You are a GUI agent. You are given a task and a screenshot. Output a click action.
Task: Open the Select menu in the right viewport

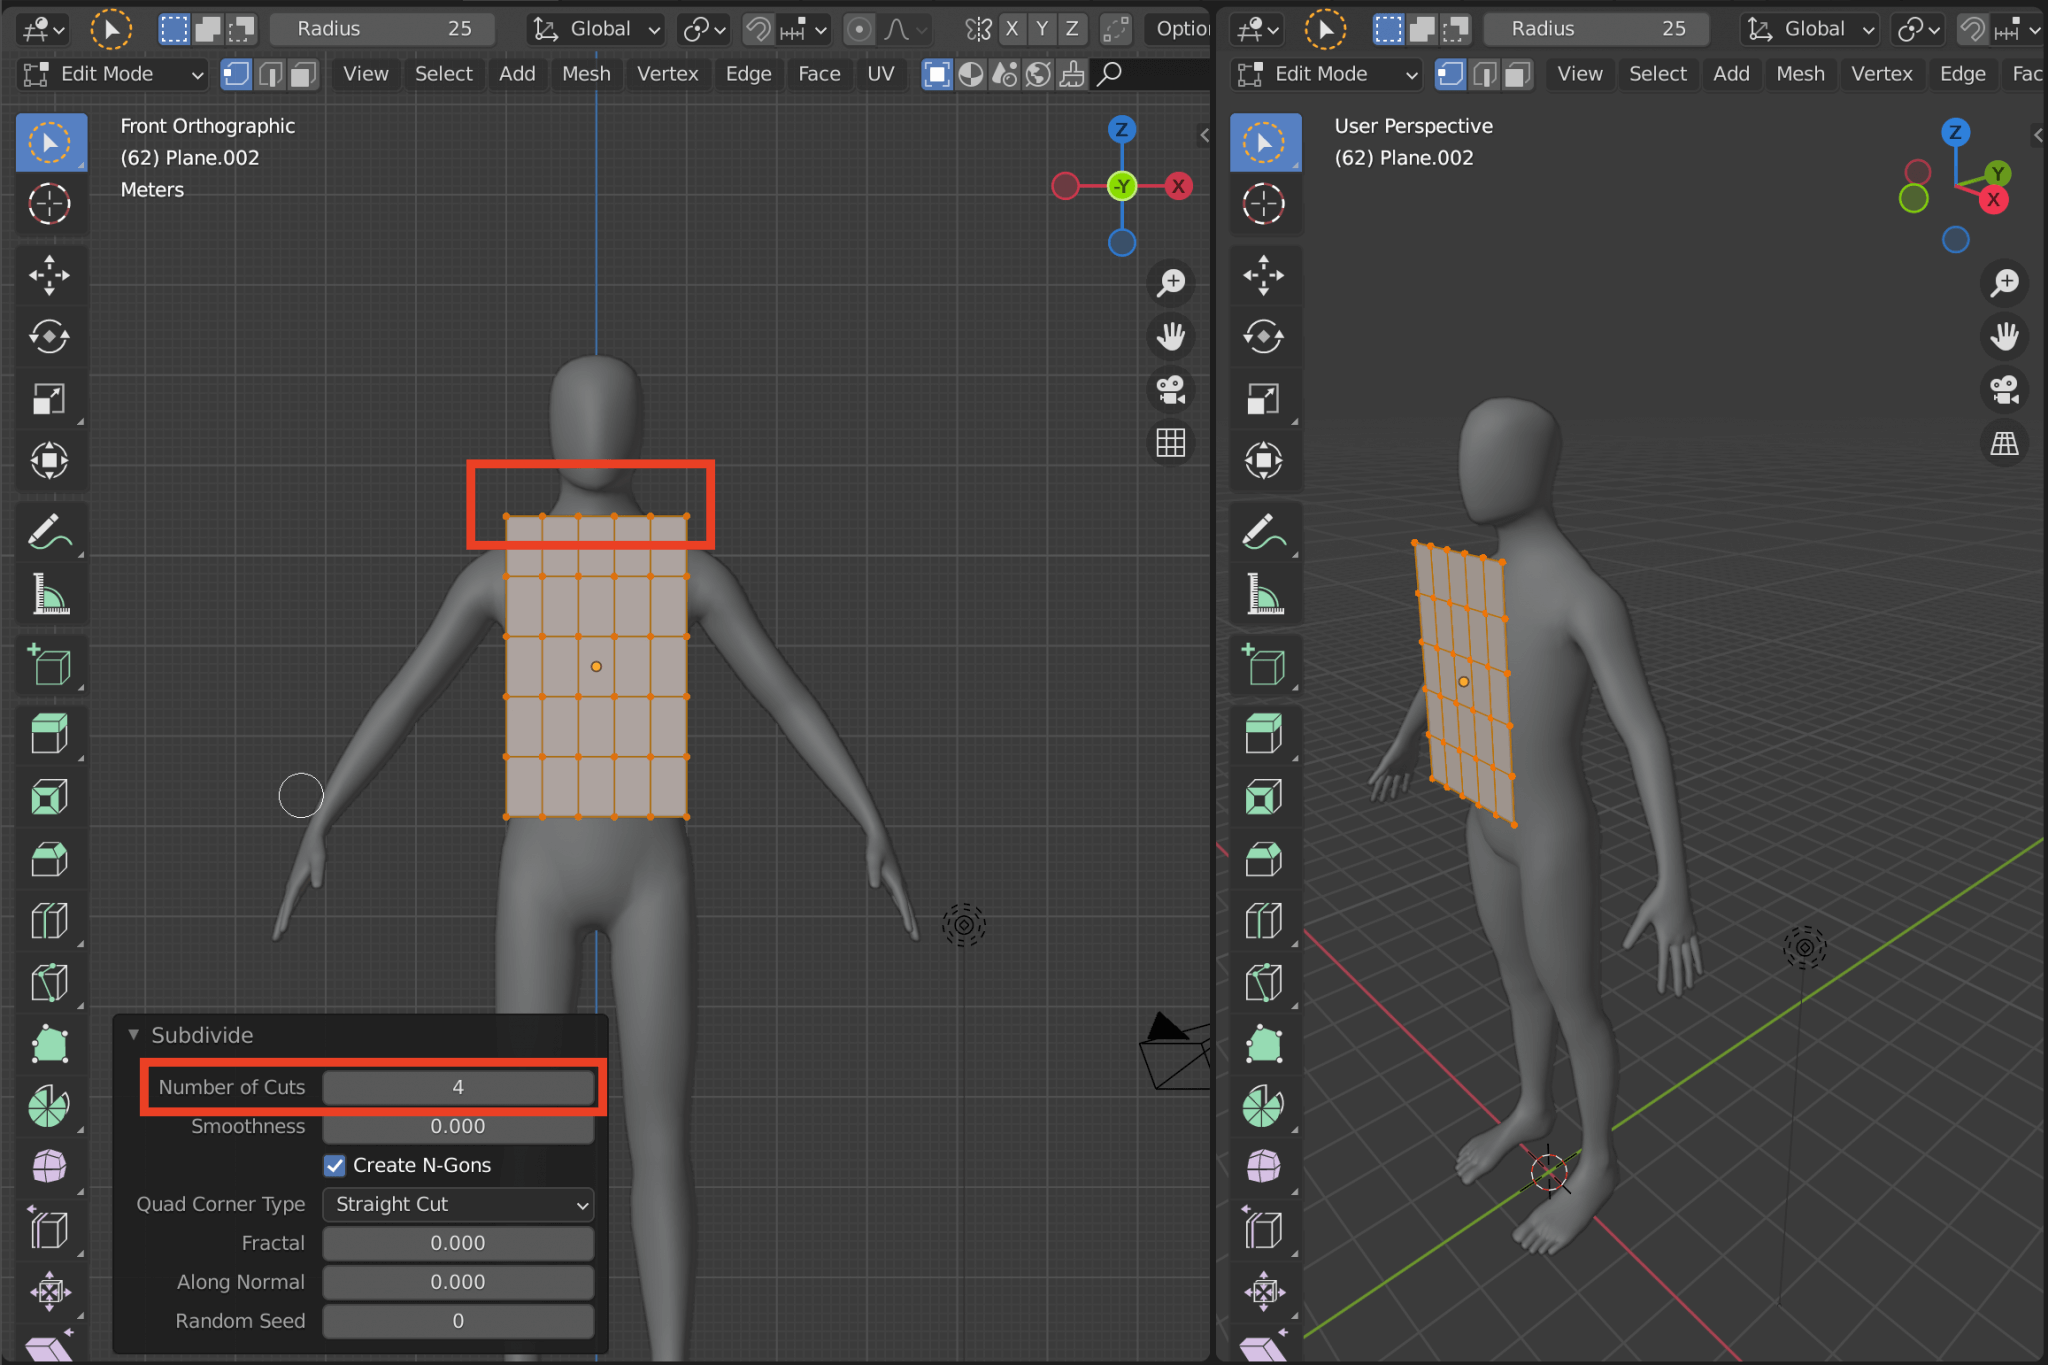[1656, 74]
